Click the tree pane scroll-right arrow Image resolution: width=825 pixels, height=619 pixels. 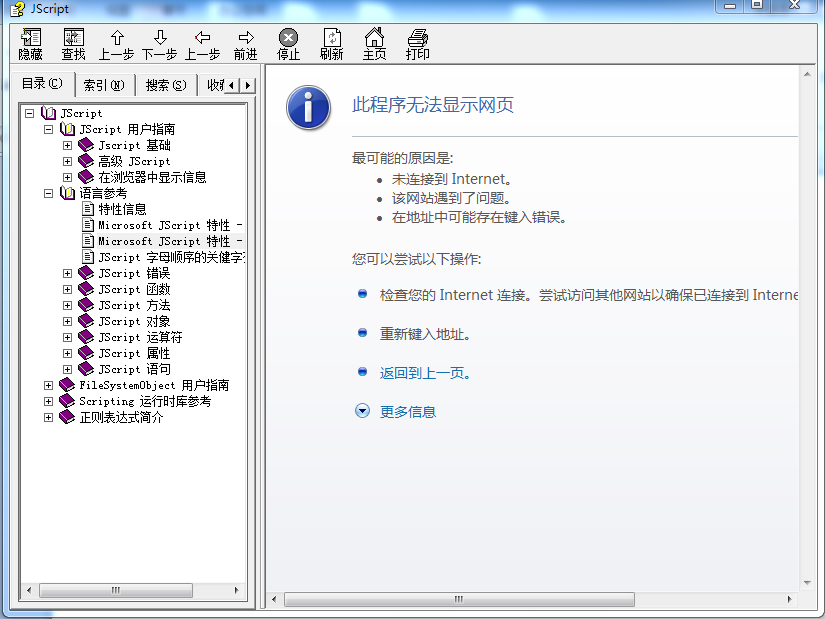237,590
